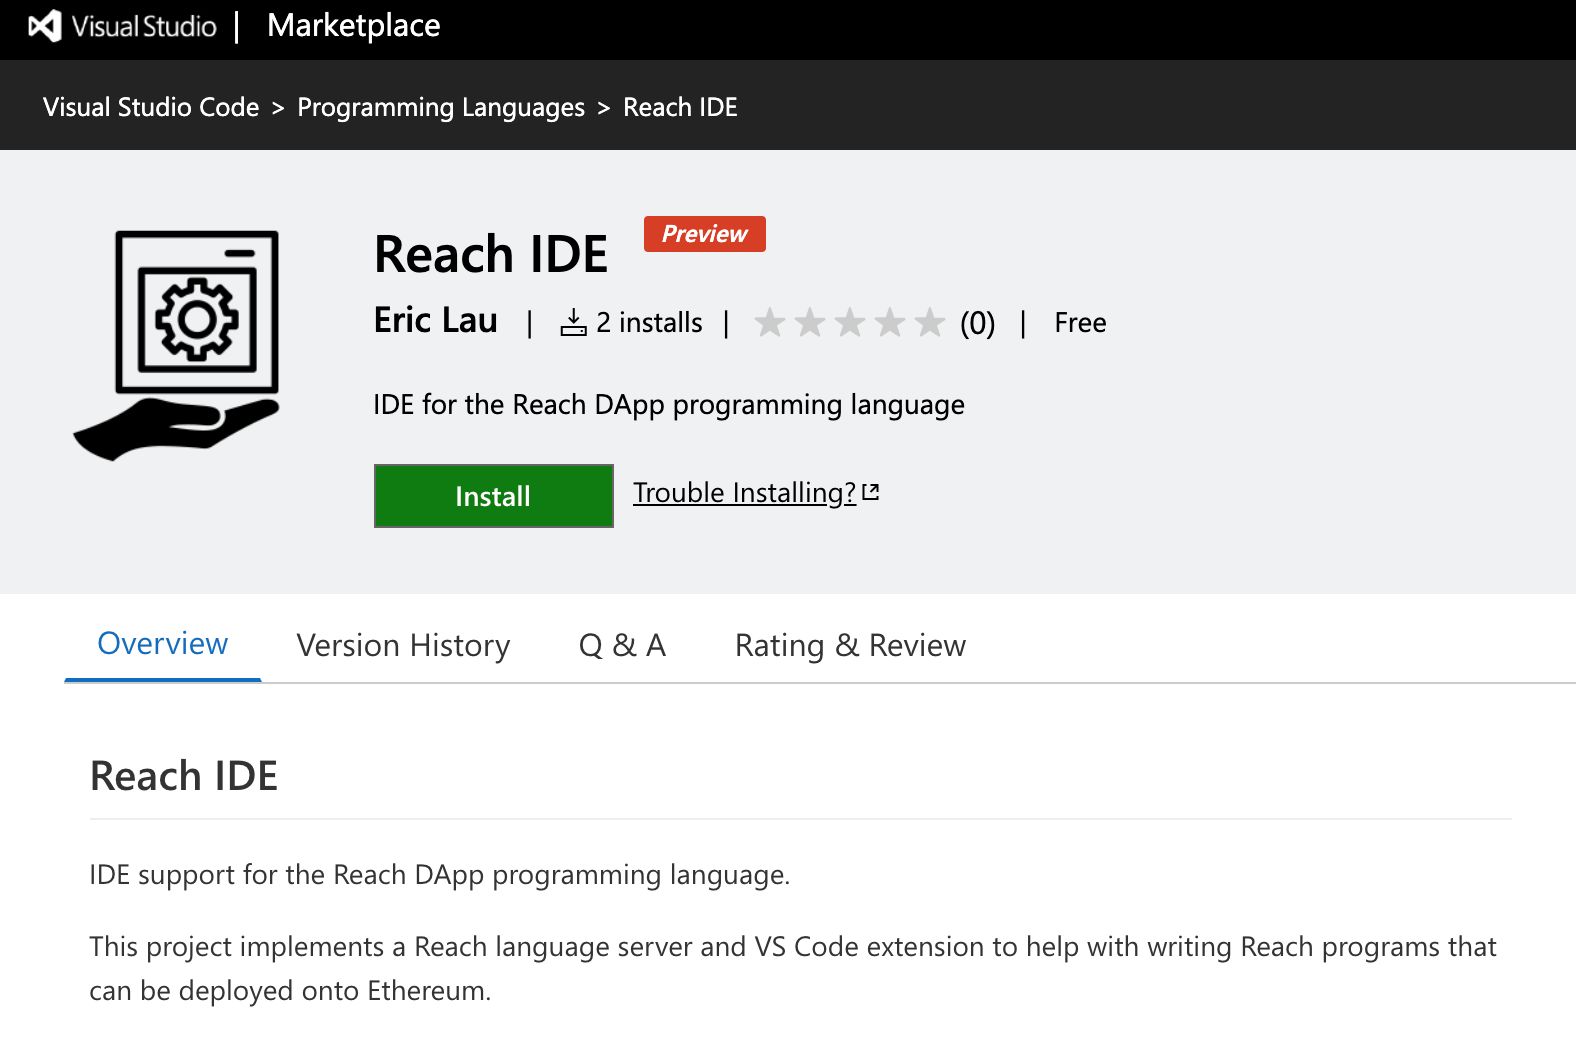Image resolution: width=1576 pixels, height=1048 pixels.
Task: Click the 'IDE support for the Reach DApp' sentence
Action: pyautogui.click(x=440, y=875)
